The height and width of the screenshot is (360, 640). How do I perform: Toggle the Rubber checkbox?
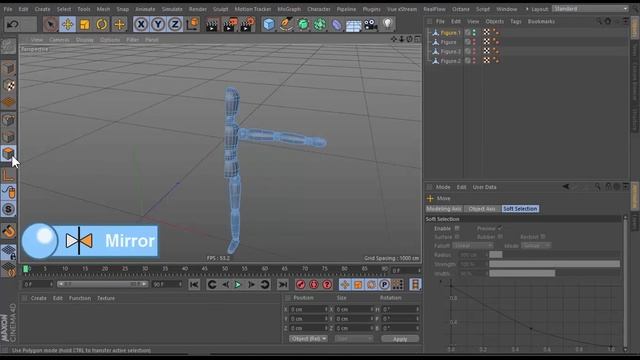point(500,237)
